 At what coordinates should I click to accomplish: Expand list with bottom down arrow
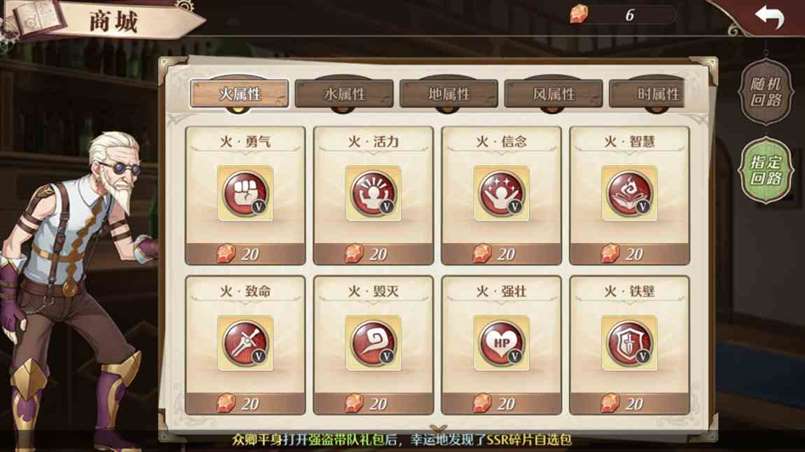point(438,427)
